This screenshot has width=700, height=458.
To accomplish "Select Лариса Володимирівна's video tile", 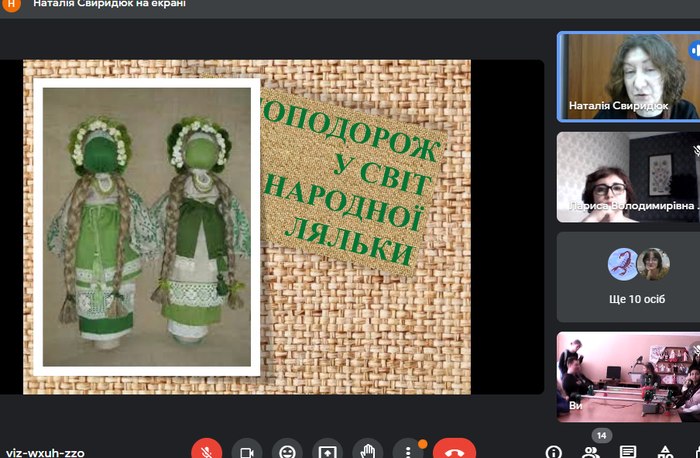I will (x=628, y=176).
